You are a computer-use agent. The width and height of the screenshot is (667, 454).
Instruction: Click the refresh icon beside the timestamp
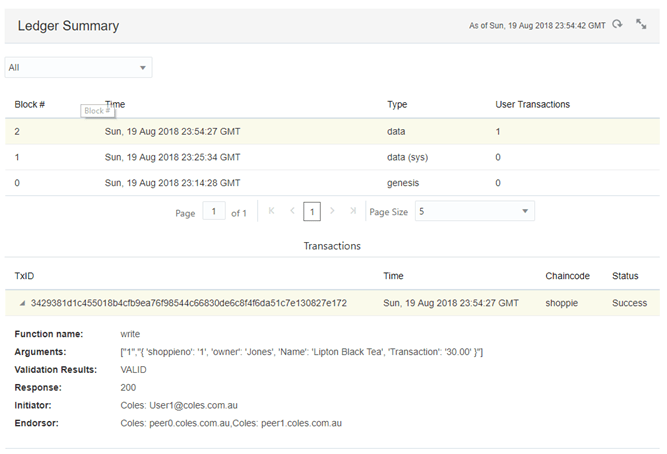click(618, 25)
